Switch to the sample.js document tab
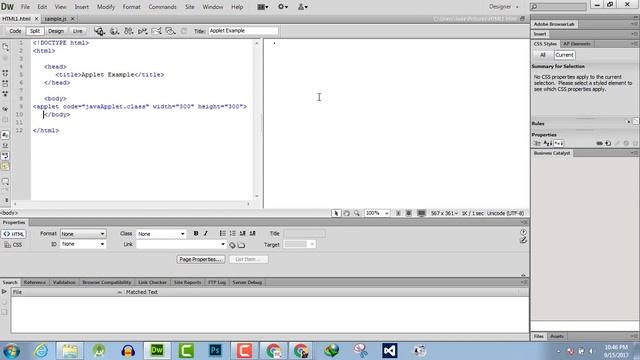The height and width of the screenshot is (360, 640). pyautogui.click(x=56, y=19)
